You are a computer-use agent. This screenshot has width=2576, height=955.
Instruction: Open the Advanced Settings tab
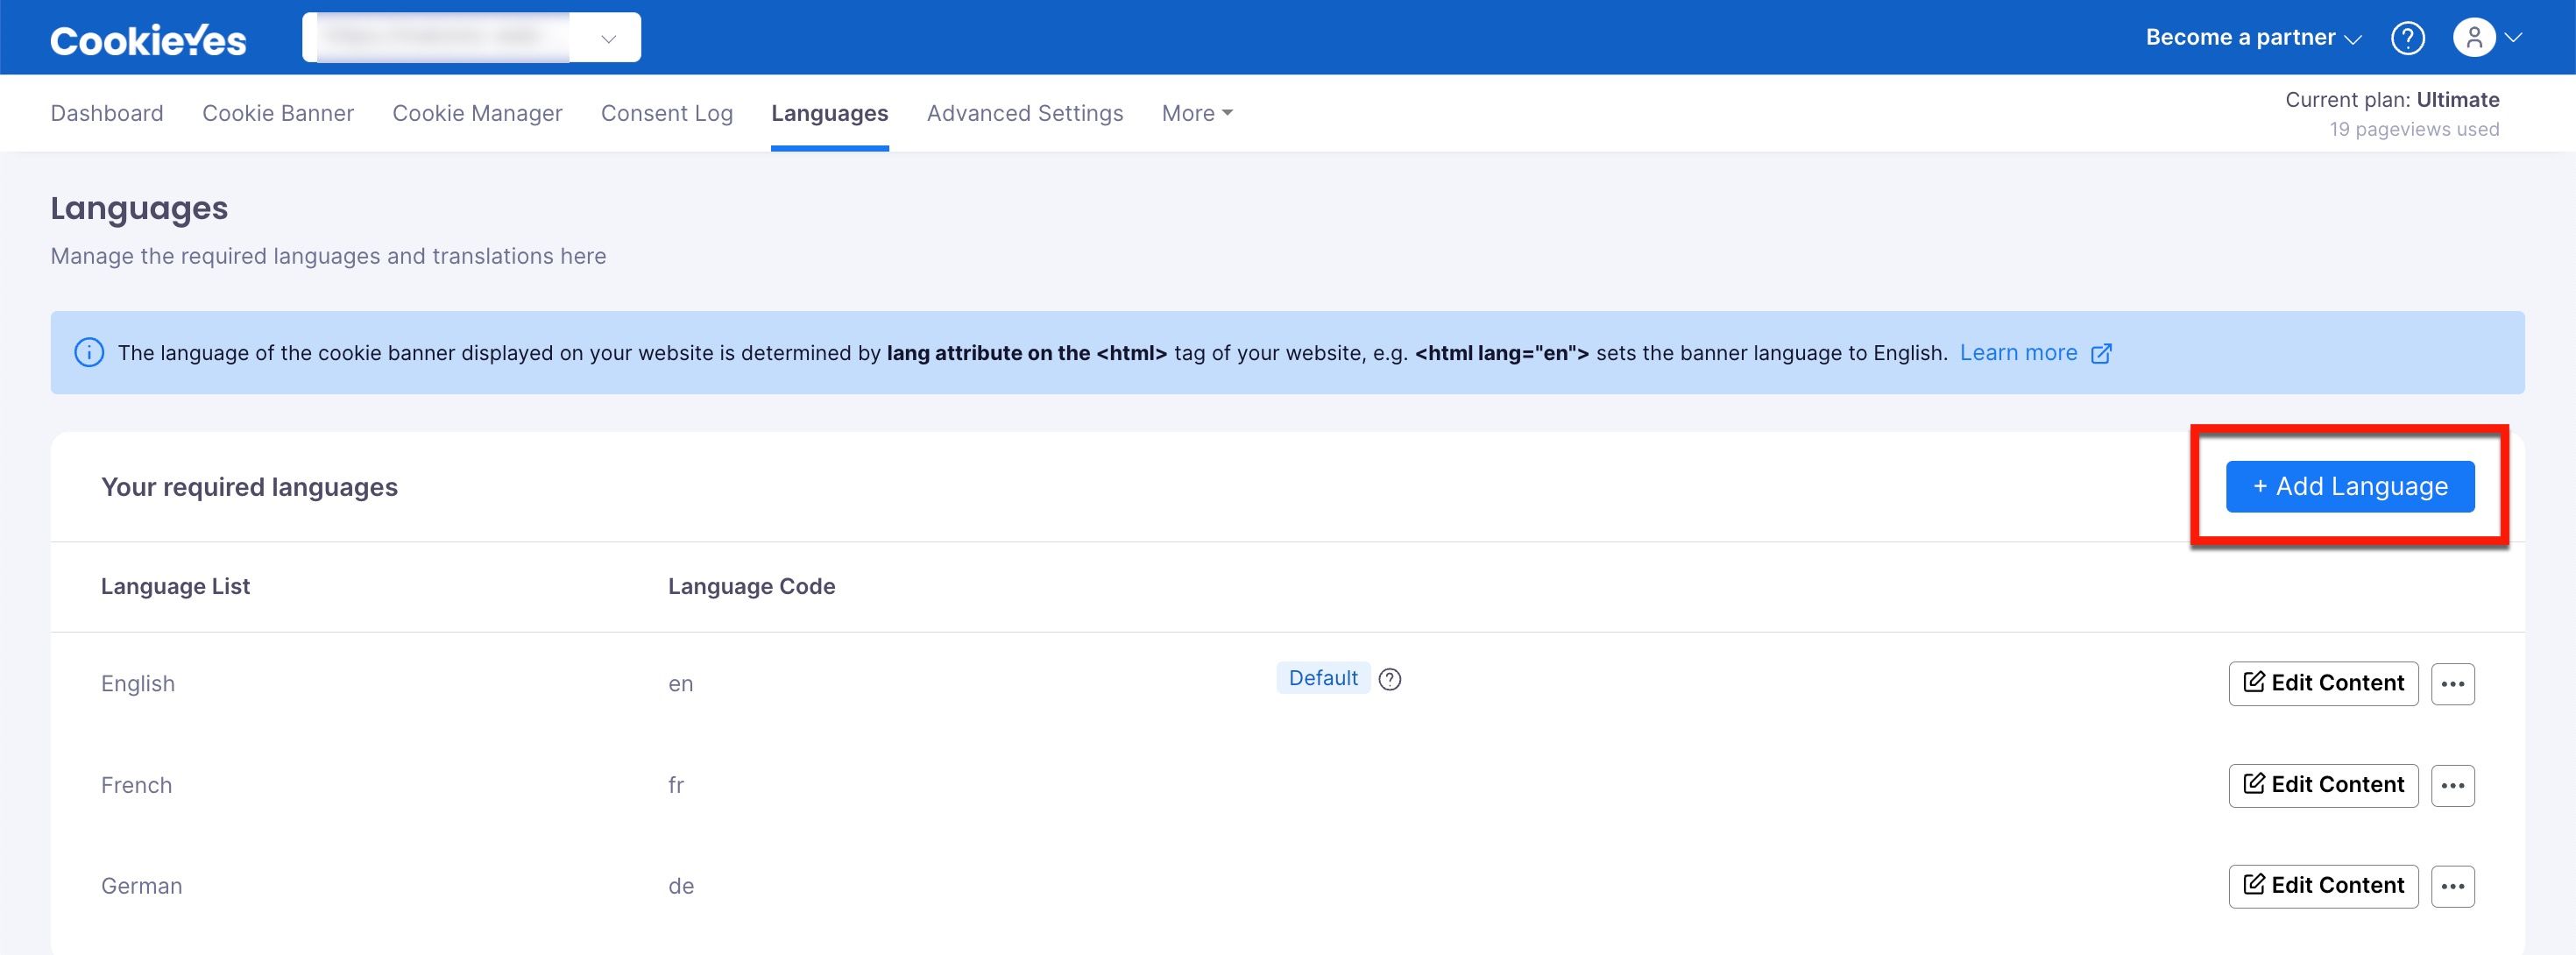tap(1025, 113)
